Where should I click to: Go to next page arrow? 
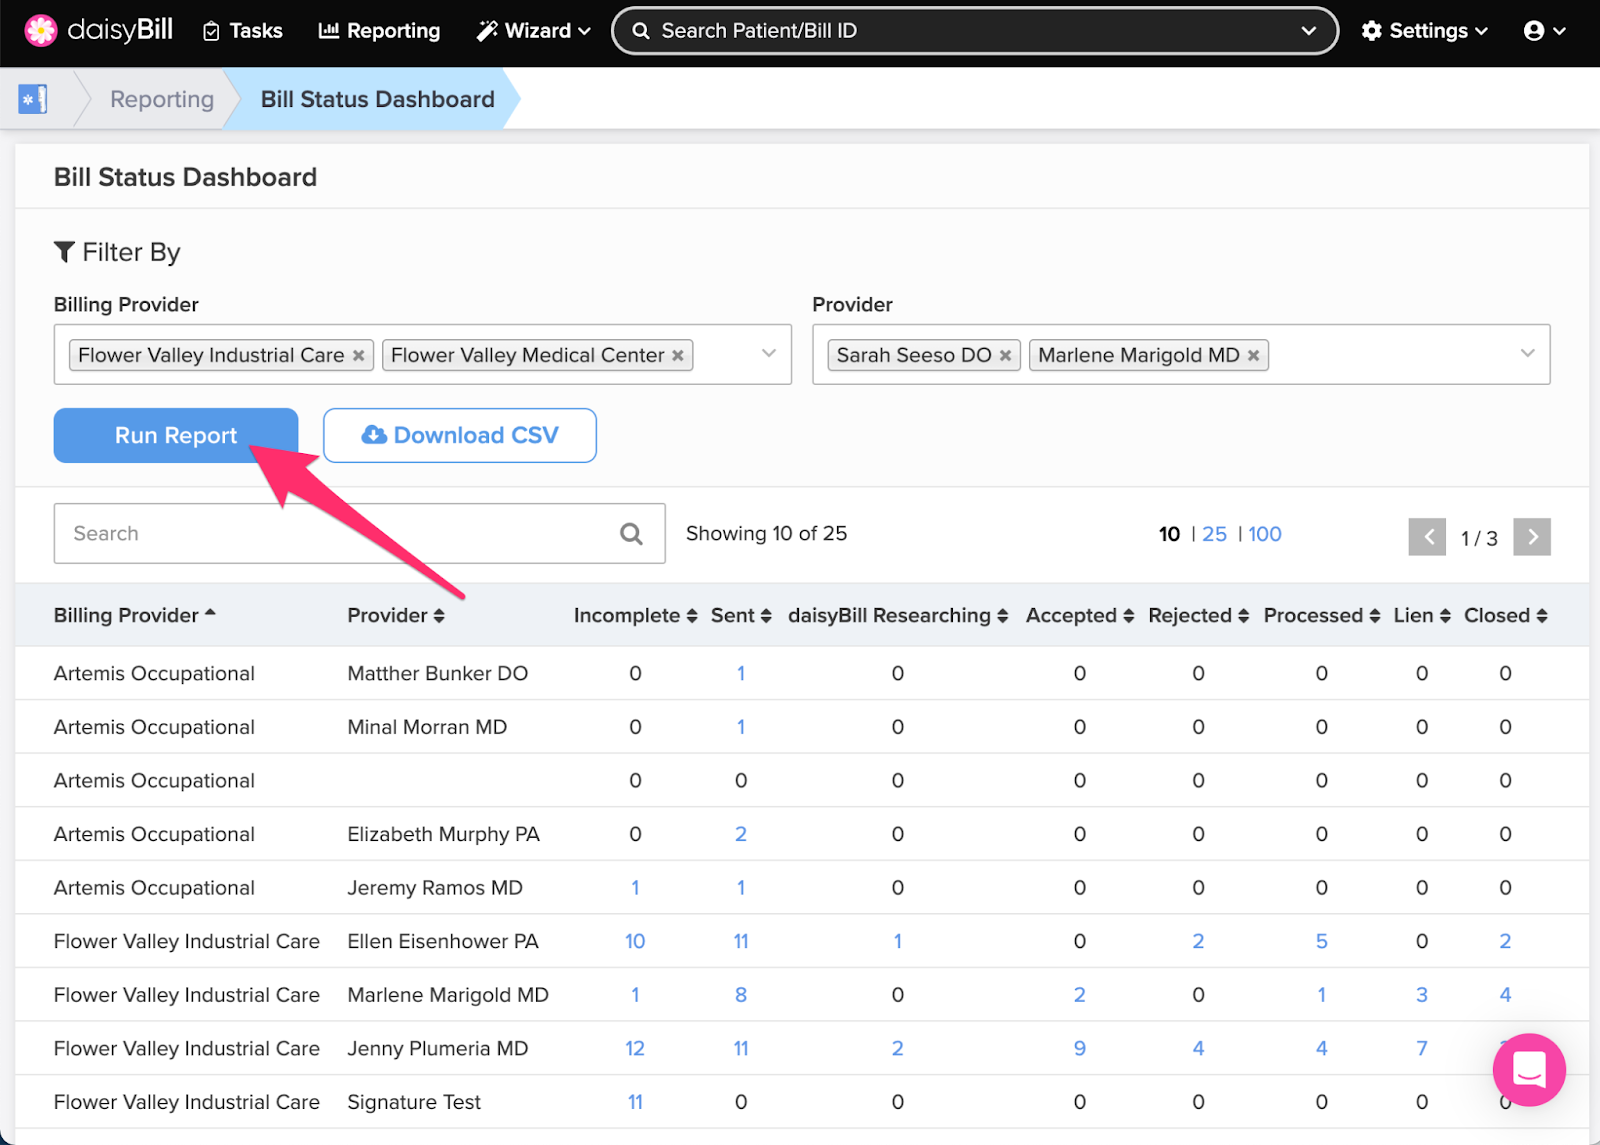(1532, 537)
